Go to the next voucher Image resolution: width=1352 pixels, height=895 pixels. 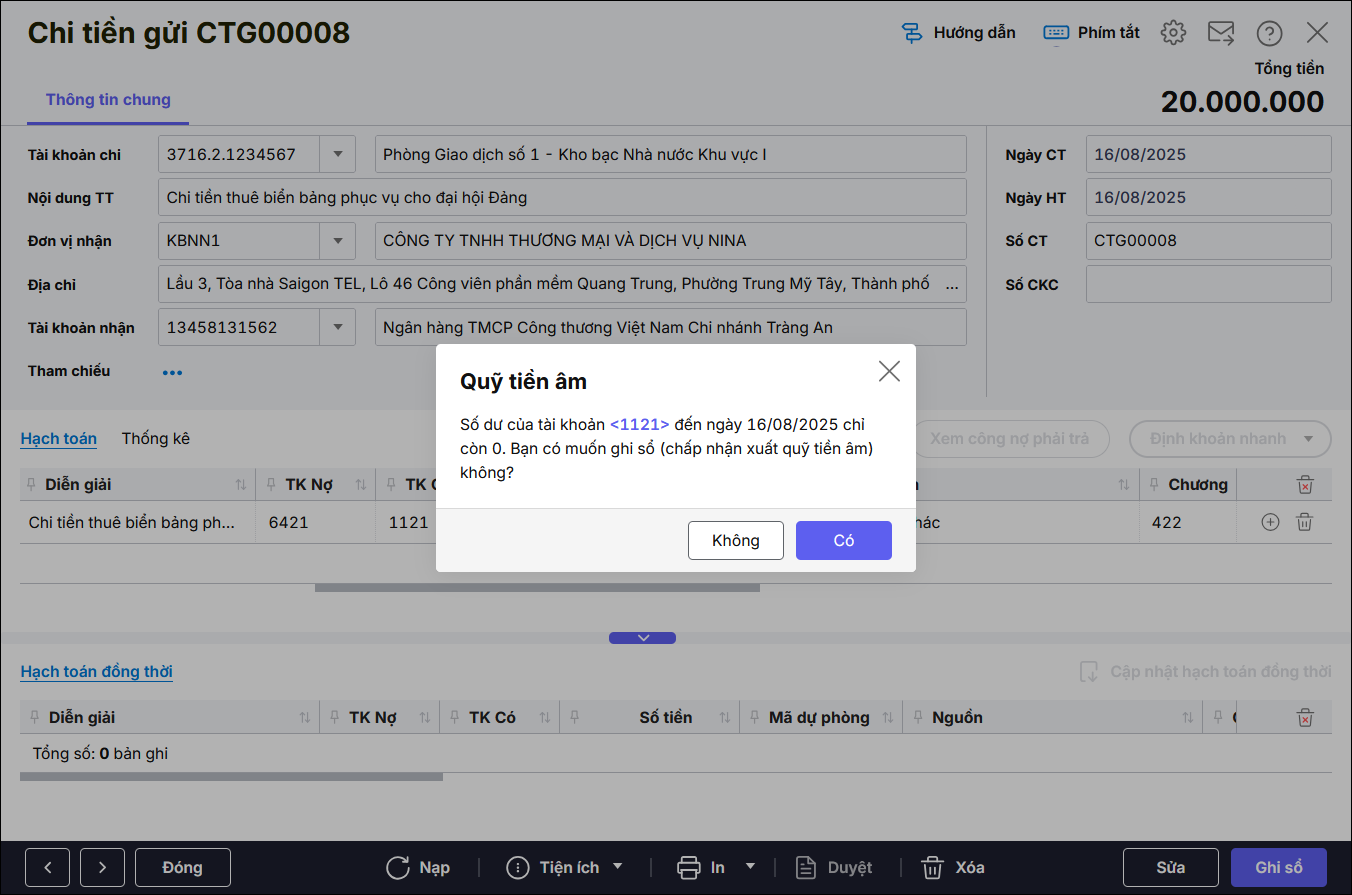click(x=102, y=868)
